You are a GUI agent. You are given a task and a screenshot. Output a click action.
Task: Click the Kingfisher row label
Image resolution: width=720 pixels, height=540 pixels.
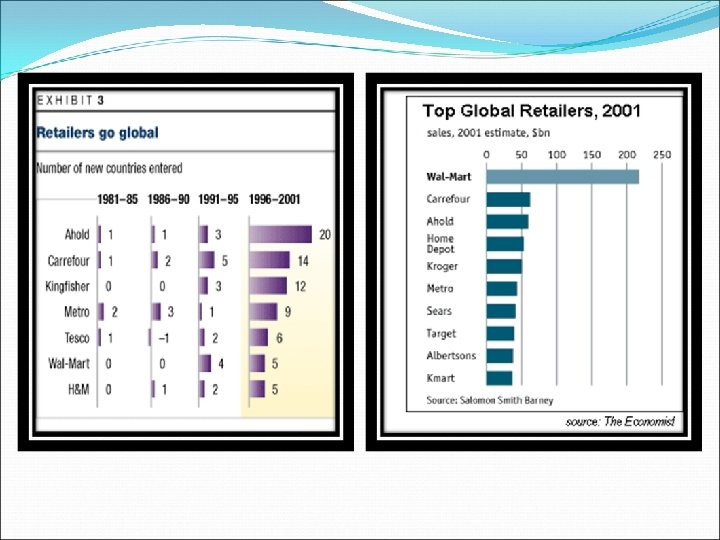pyautogui.click(x=68, y=287)
